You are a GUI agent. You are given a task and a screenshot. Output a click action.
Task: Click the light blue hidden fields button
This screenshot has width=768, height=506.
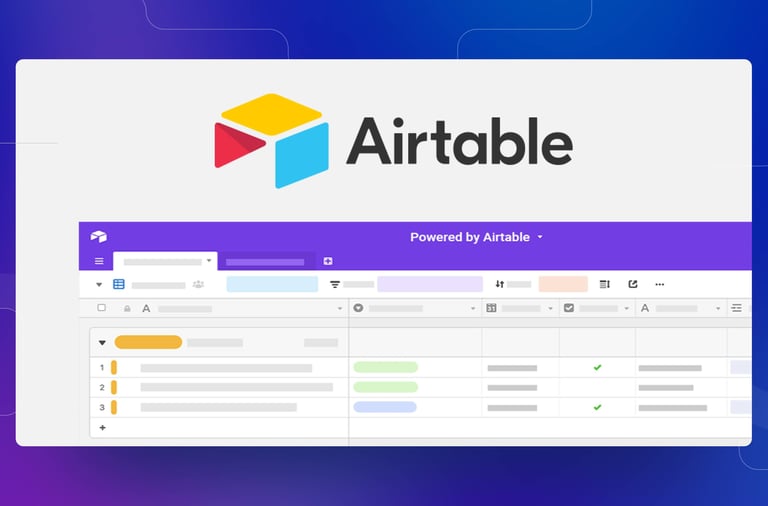272,284
